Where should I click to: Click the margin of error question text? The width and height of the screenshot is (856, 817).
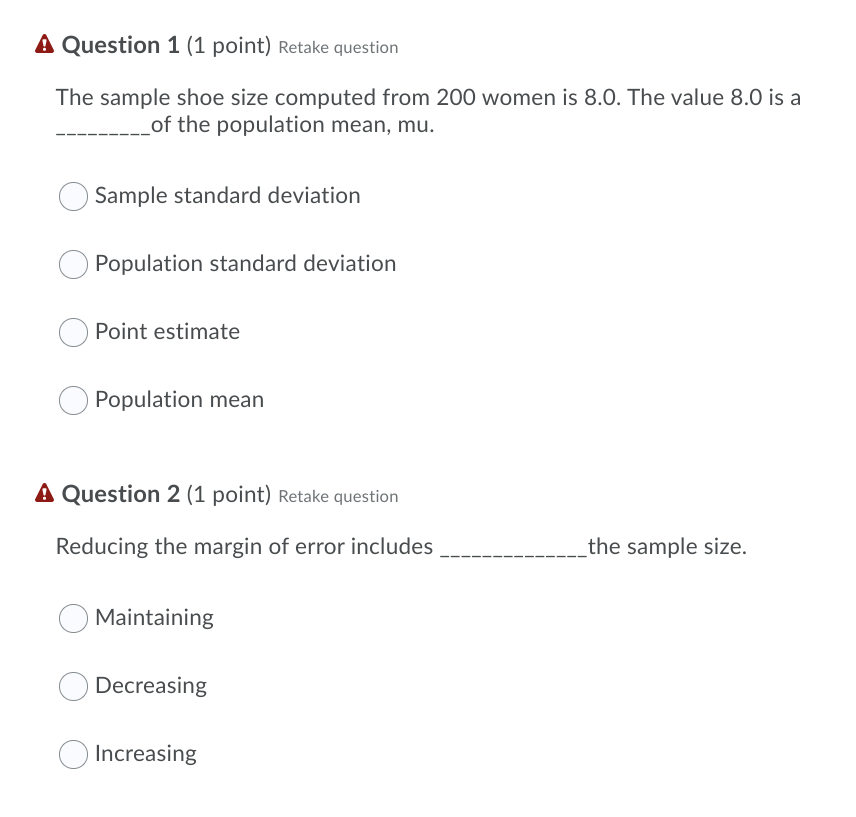tap(400, 546)
